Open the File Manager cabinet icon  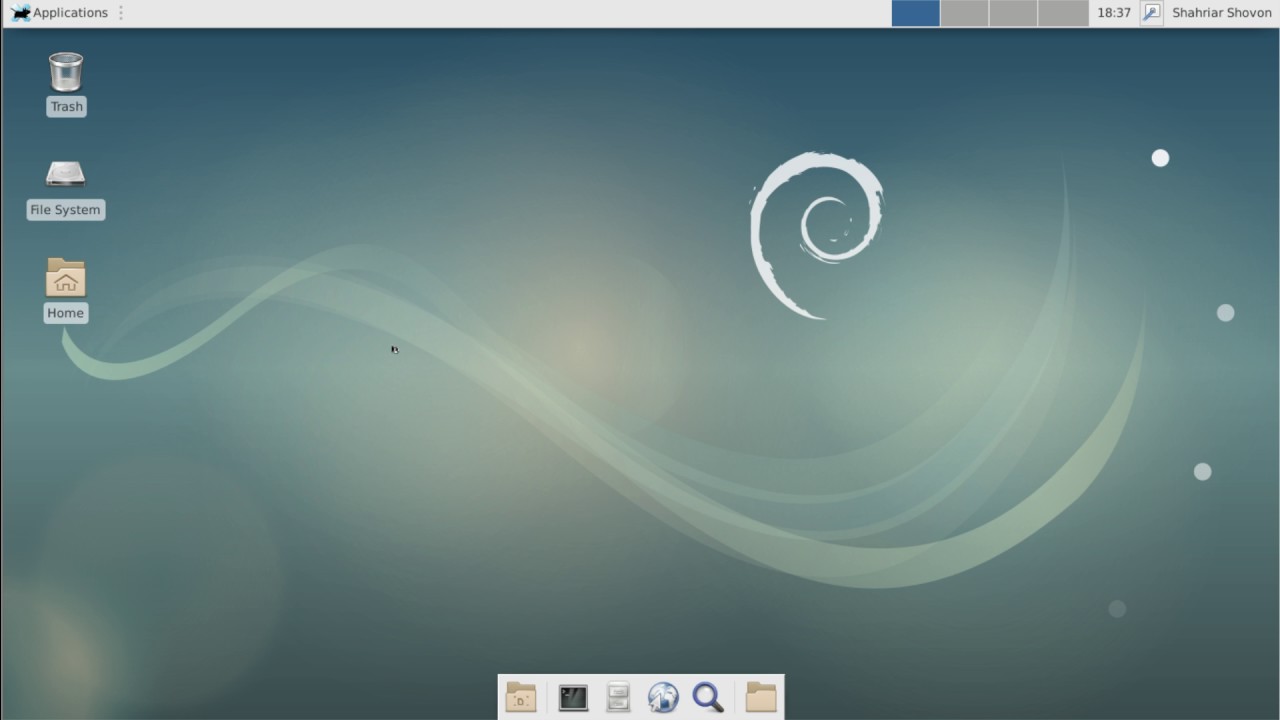click(x=618, y=697)
